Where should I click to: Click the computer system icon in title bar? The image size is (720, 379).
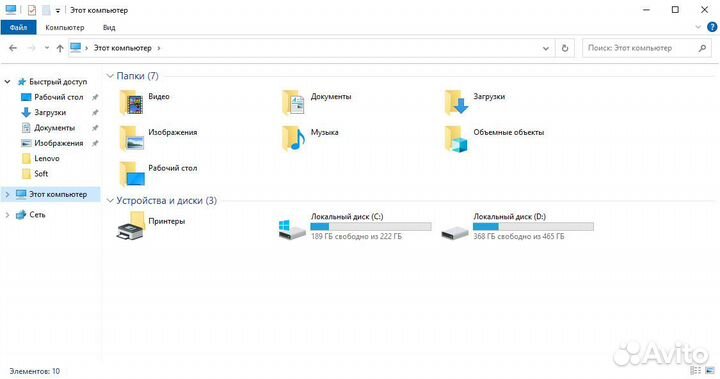pyautogui.click(x=11, y=10)
